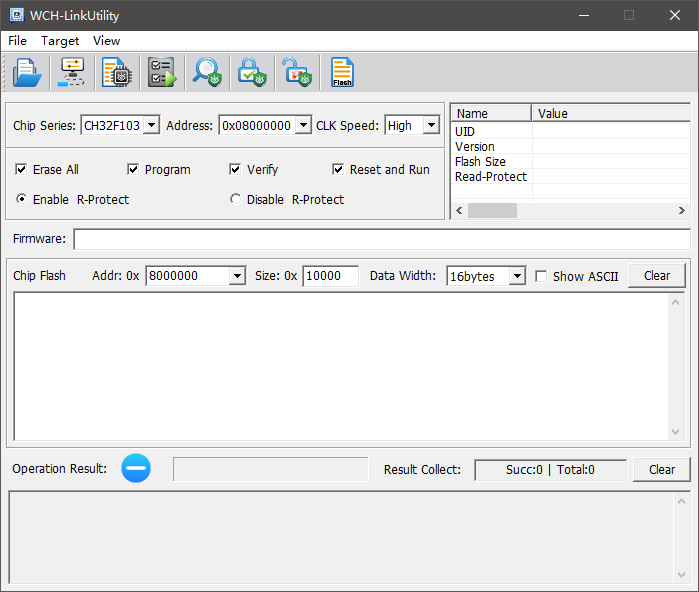The width and height of the screenshot is (699, 592).
Task: Click the locked padlock protect icon
Action: click(x=252, y=72)
